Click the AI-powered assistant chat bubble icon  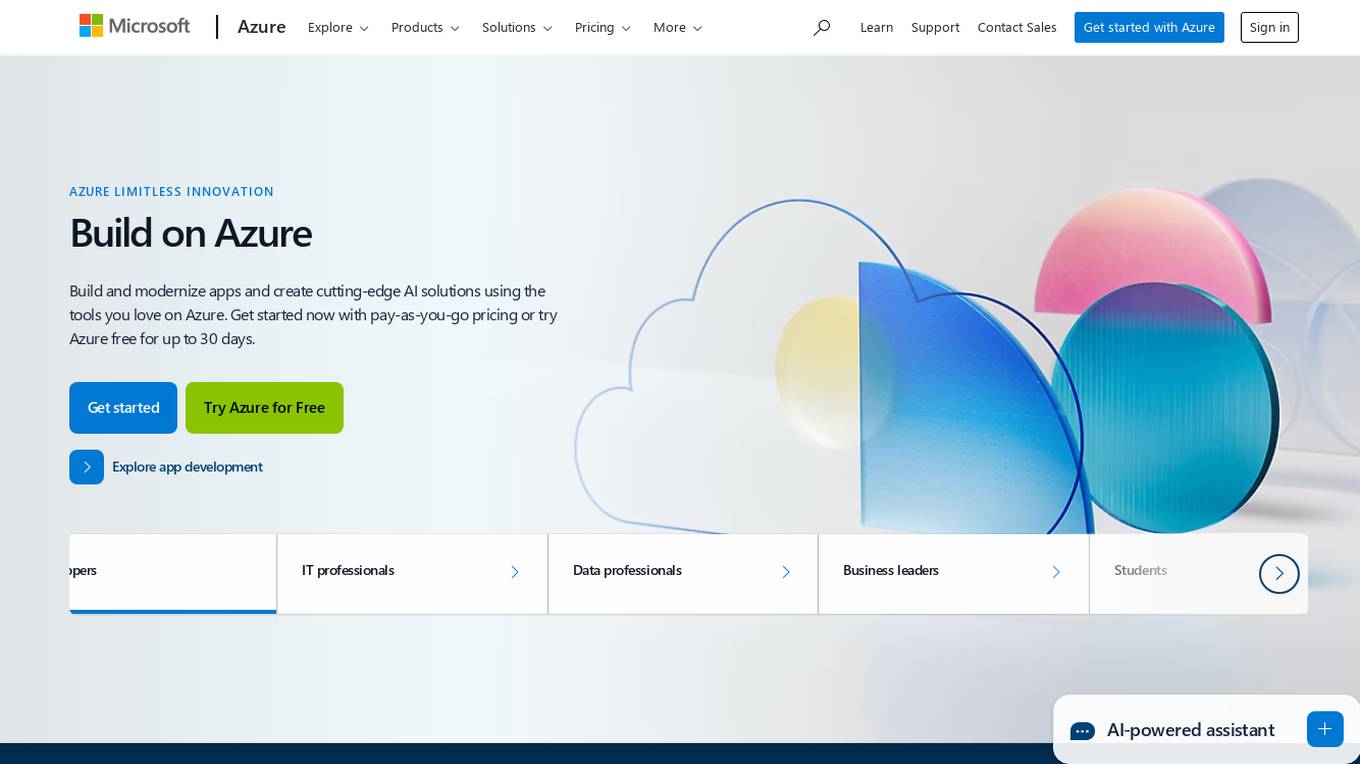coord(1082,731)
